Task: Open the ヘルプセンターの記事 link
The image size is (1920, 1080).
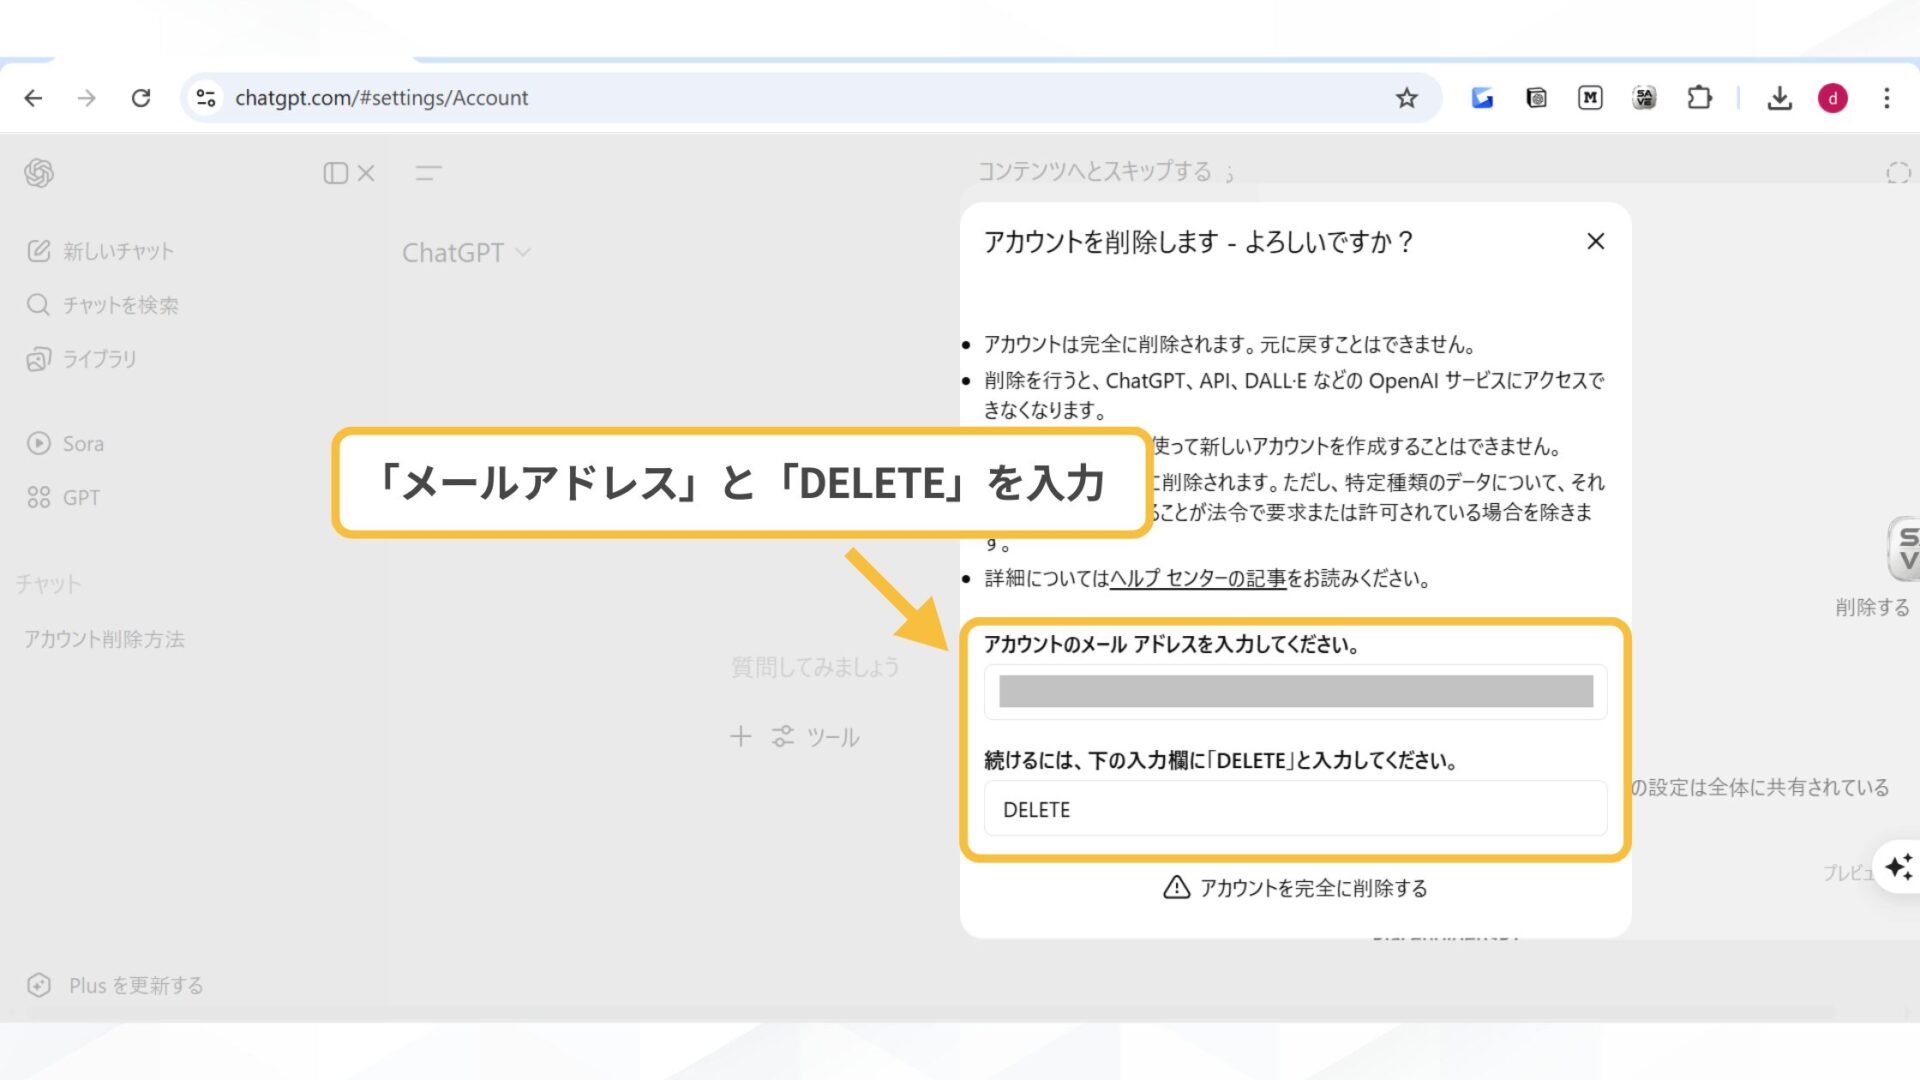Action: 1198,578
